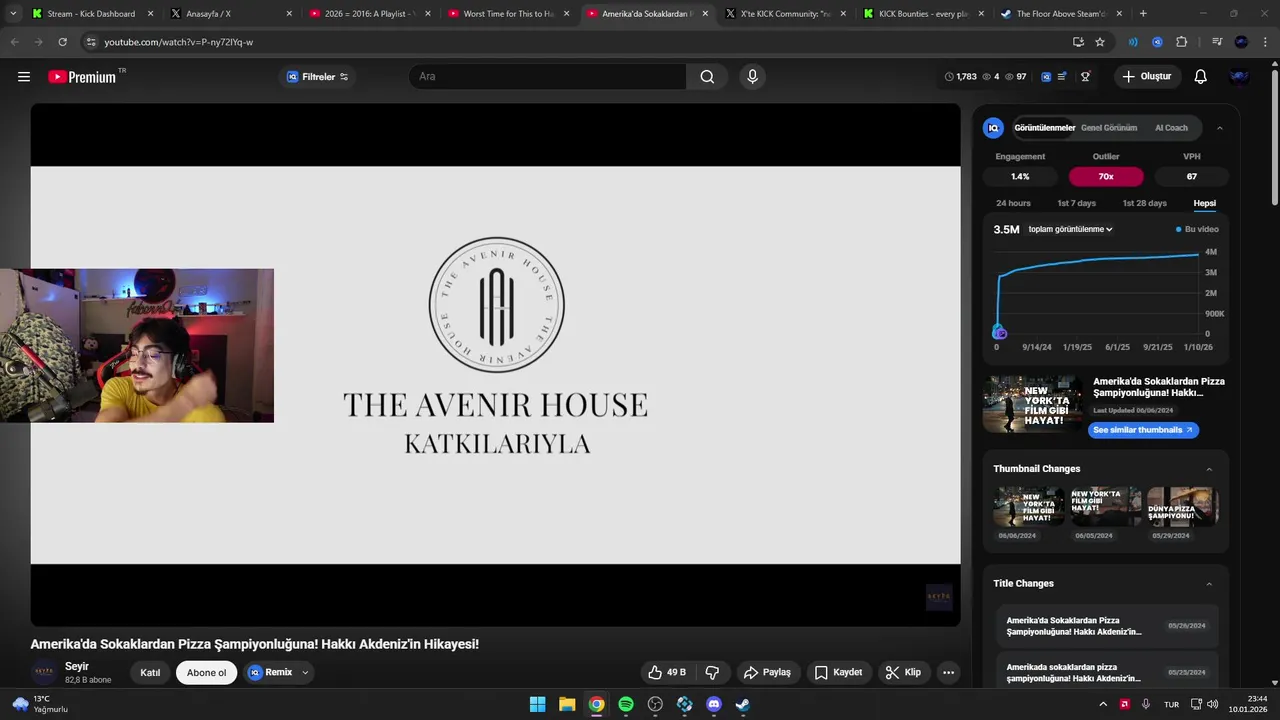Screen dimensions: 1280x720
Task: Click the blue vidIQ logo in YouTube header
Action: [x=1046, y=77]
